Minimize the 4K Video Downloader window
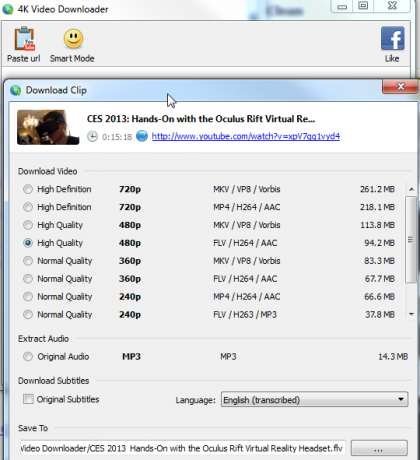 coord(342,6)
